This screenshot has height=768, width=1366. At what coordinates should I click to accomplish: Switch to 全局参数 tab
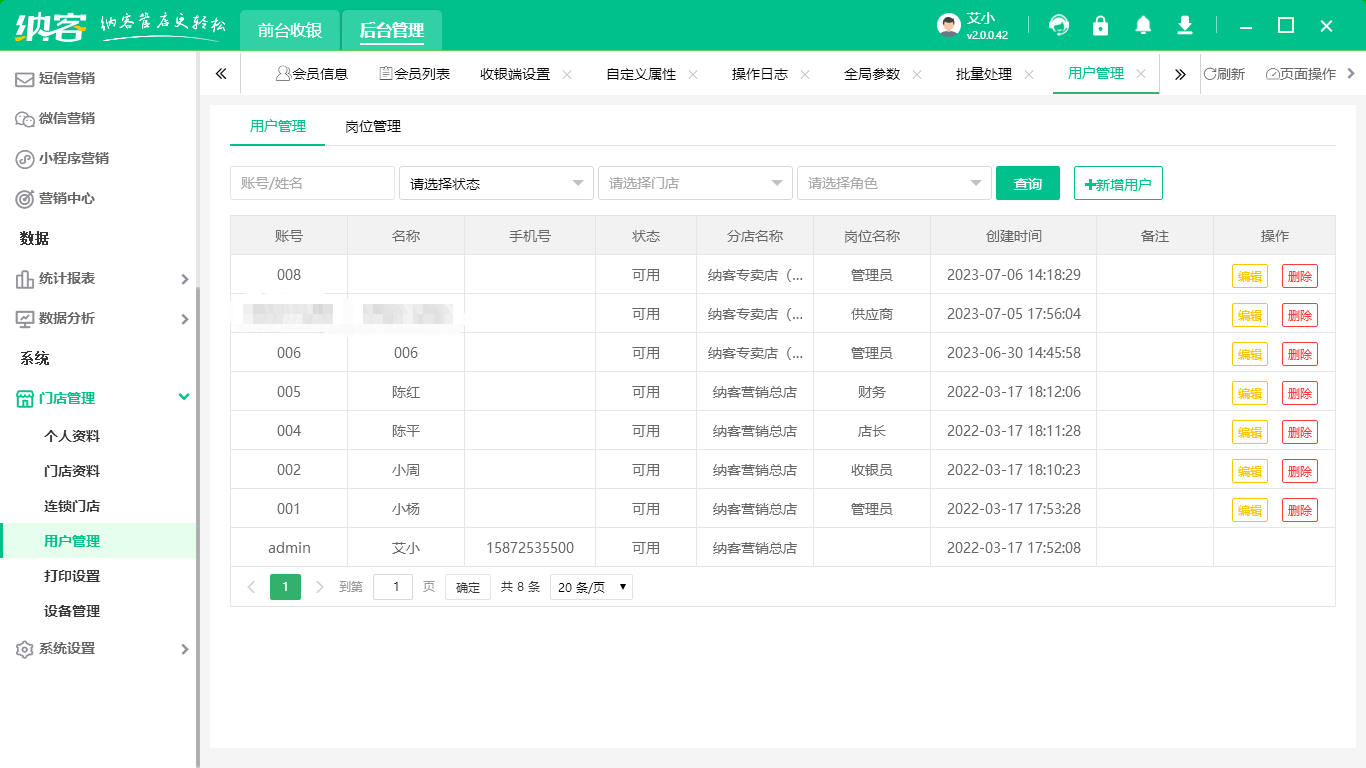click(x=872, y=74)
